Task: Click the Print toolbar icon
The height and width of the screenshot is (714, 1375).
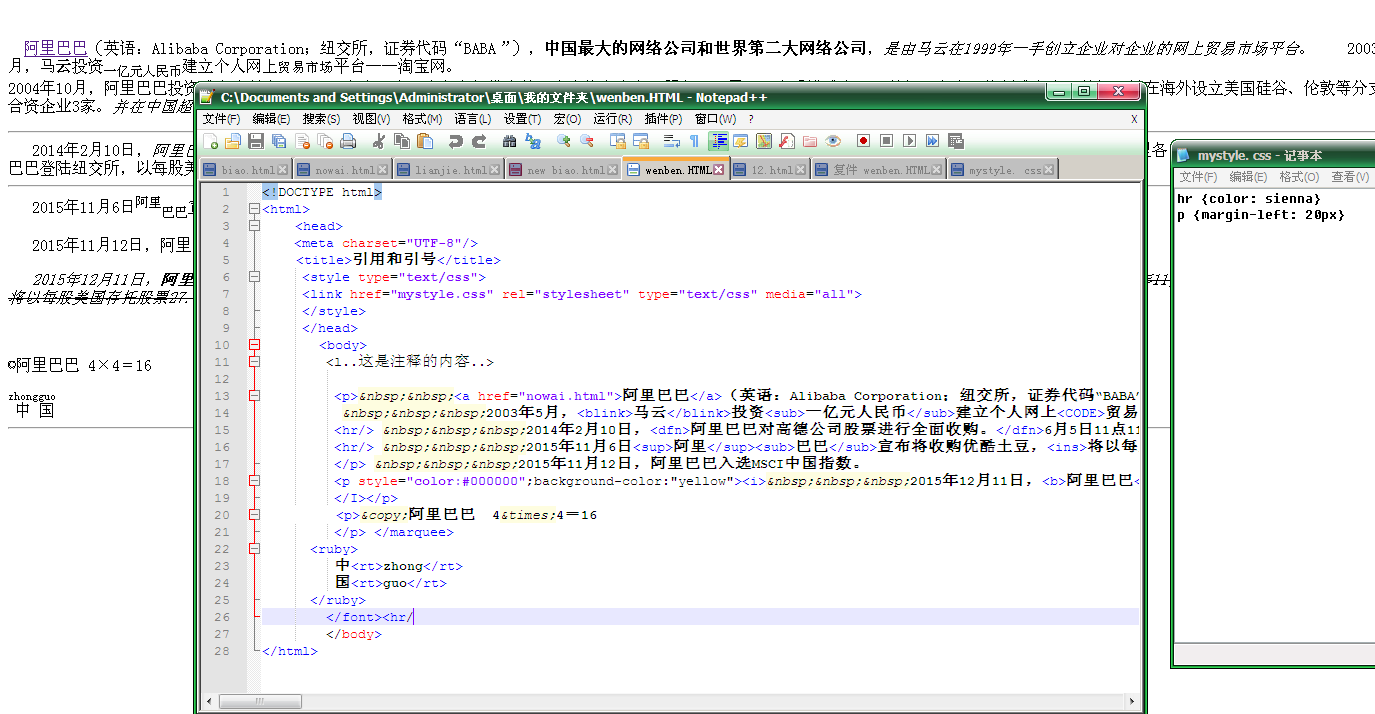Action: [348, 141]
